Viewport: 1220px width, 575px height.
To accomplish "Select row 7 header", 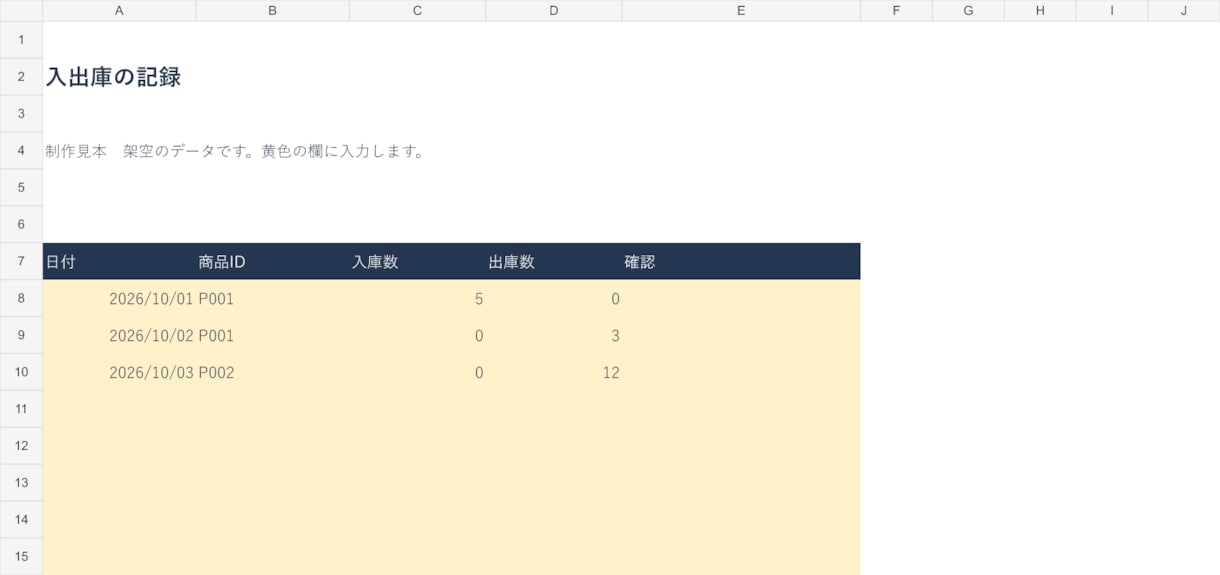I will [x=21, y=262].
